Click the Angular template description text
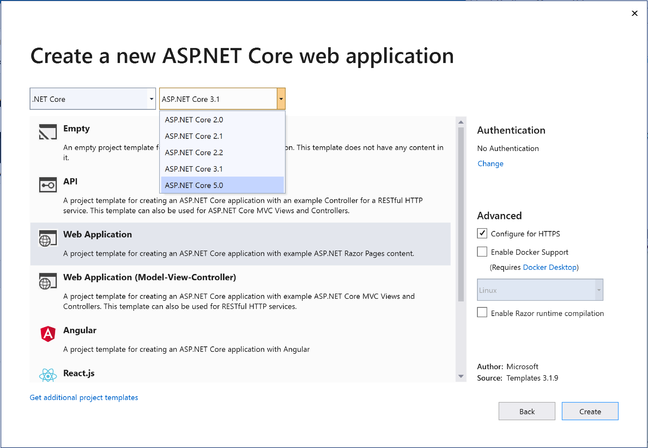The height and width of the screenshot is (448, 648). (186, 349)
